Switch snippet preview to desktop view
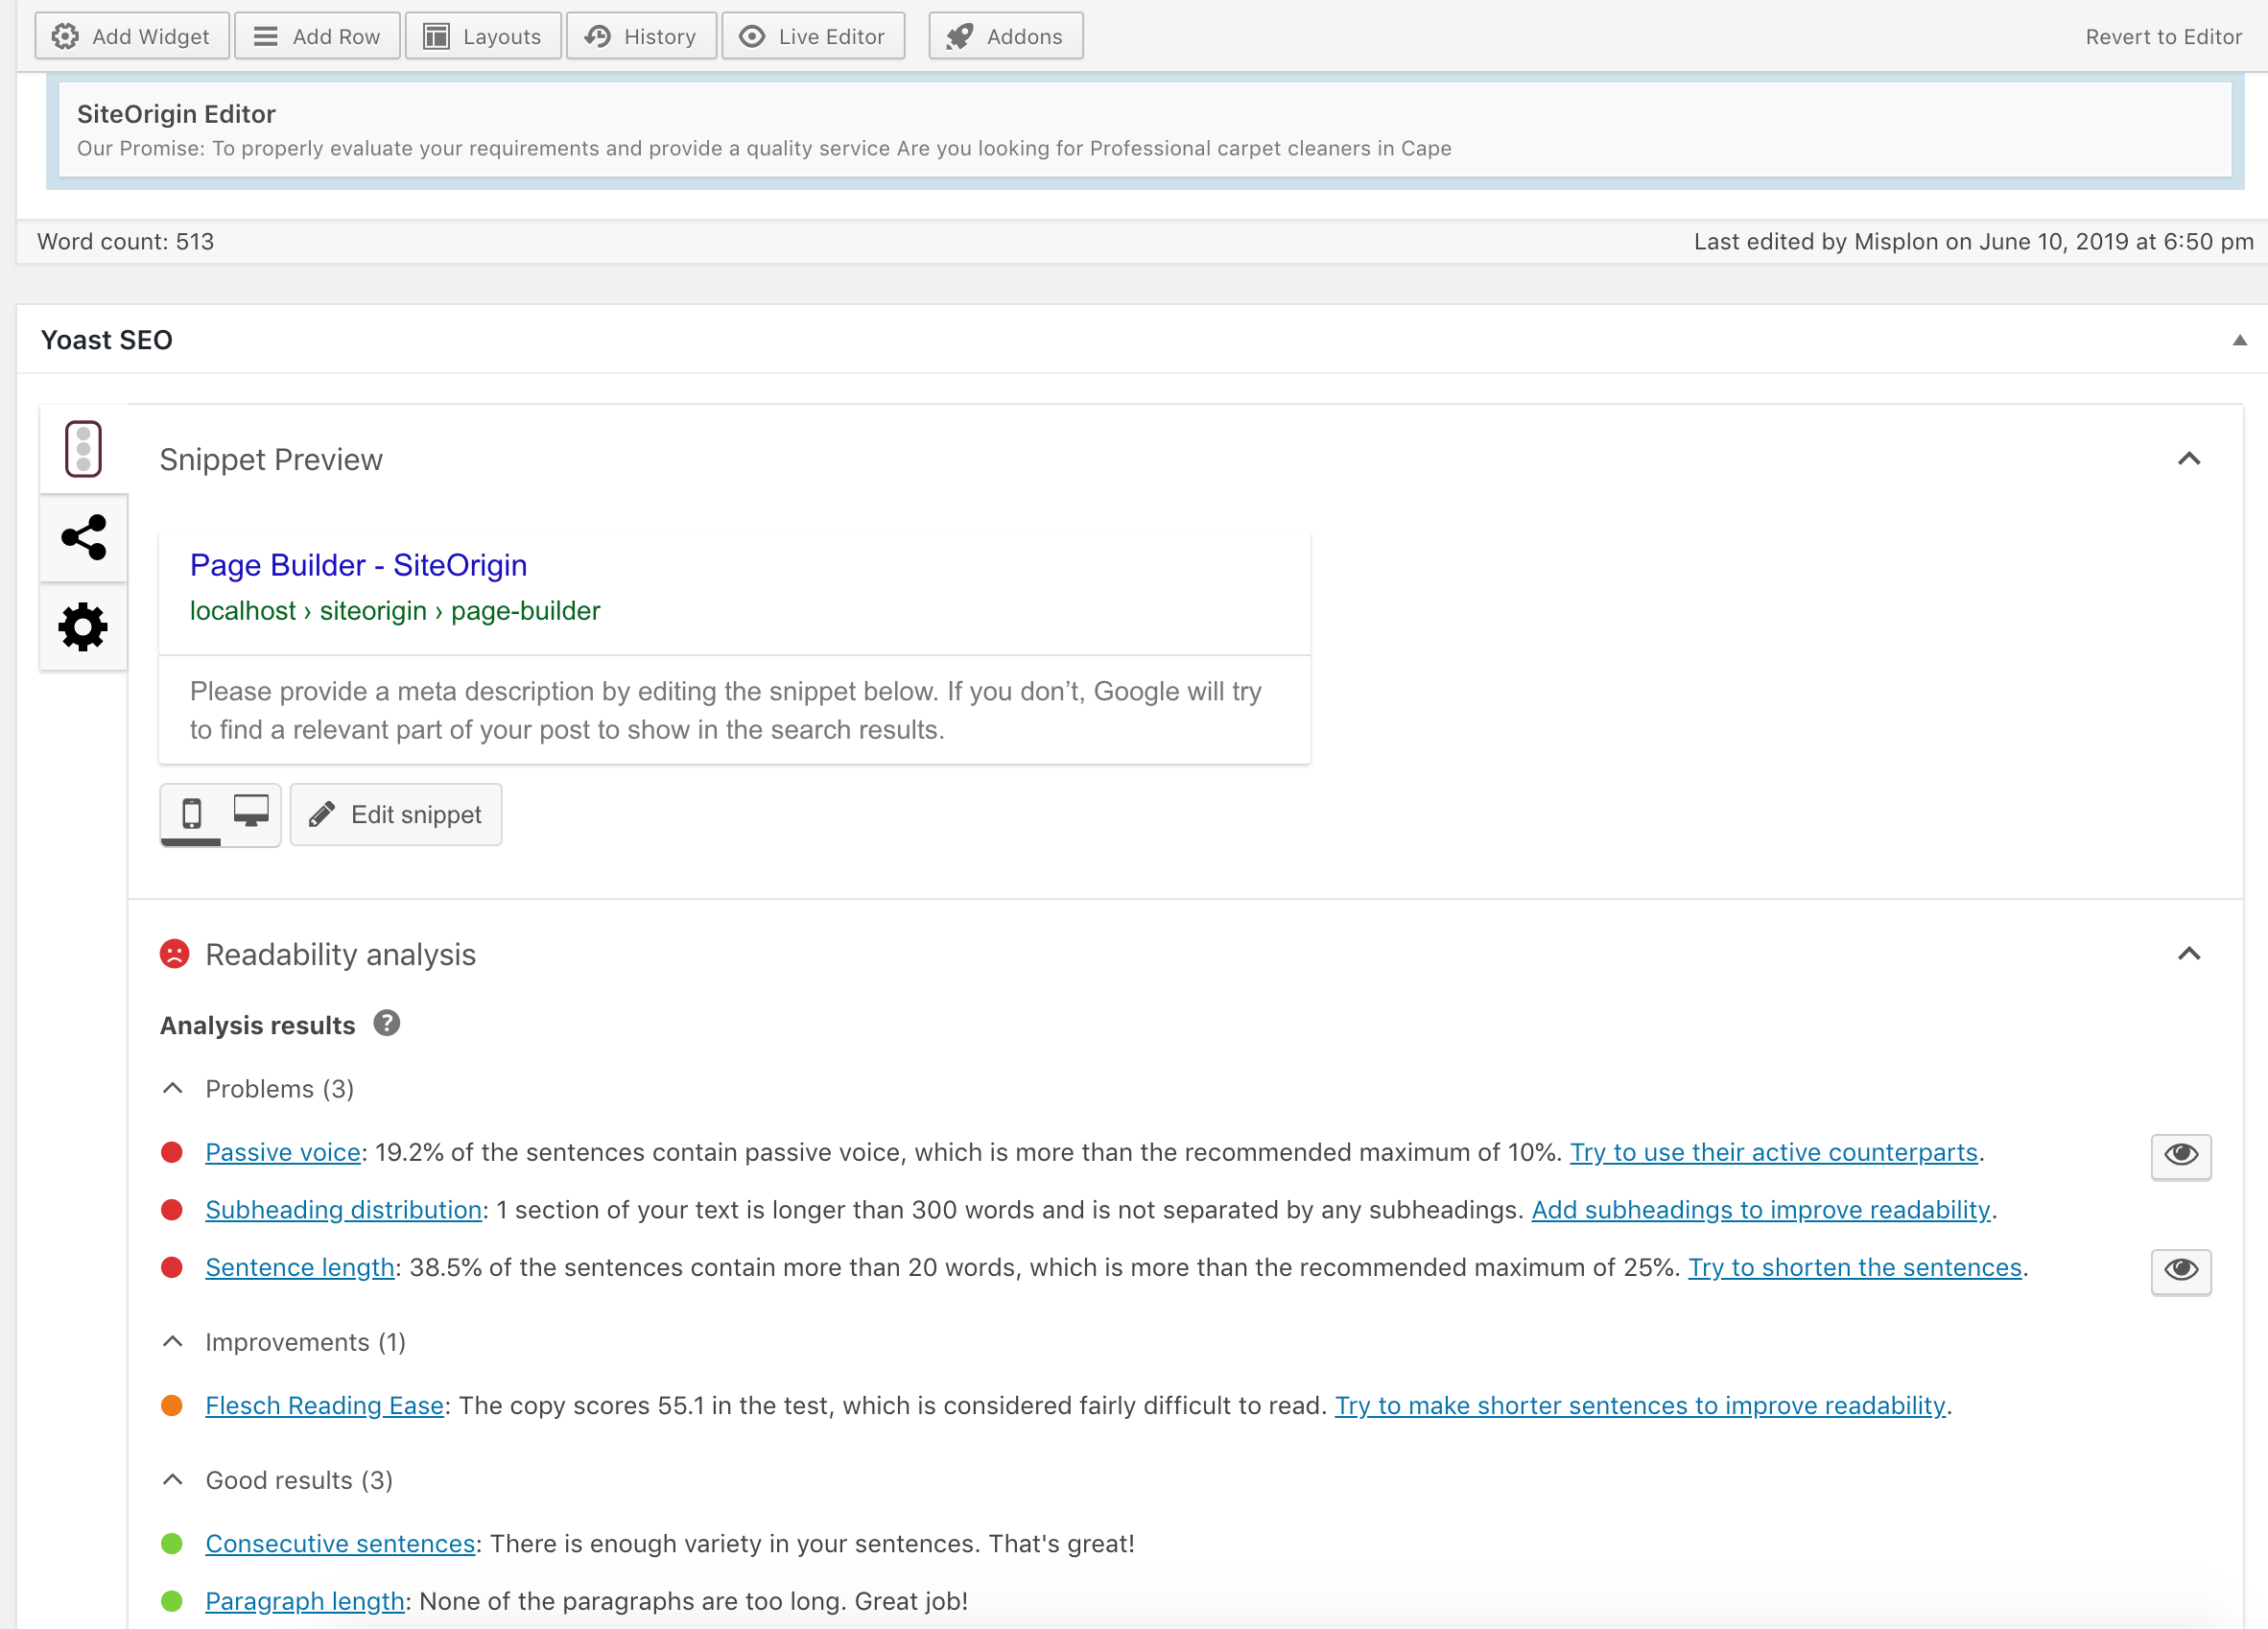Viewport: 2268px width, 1629px height. 251,814
